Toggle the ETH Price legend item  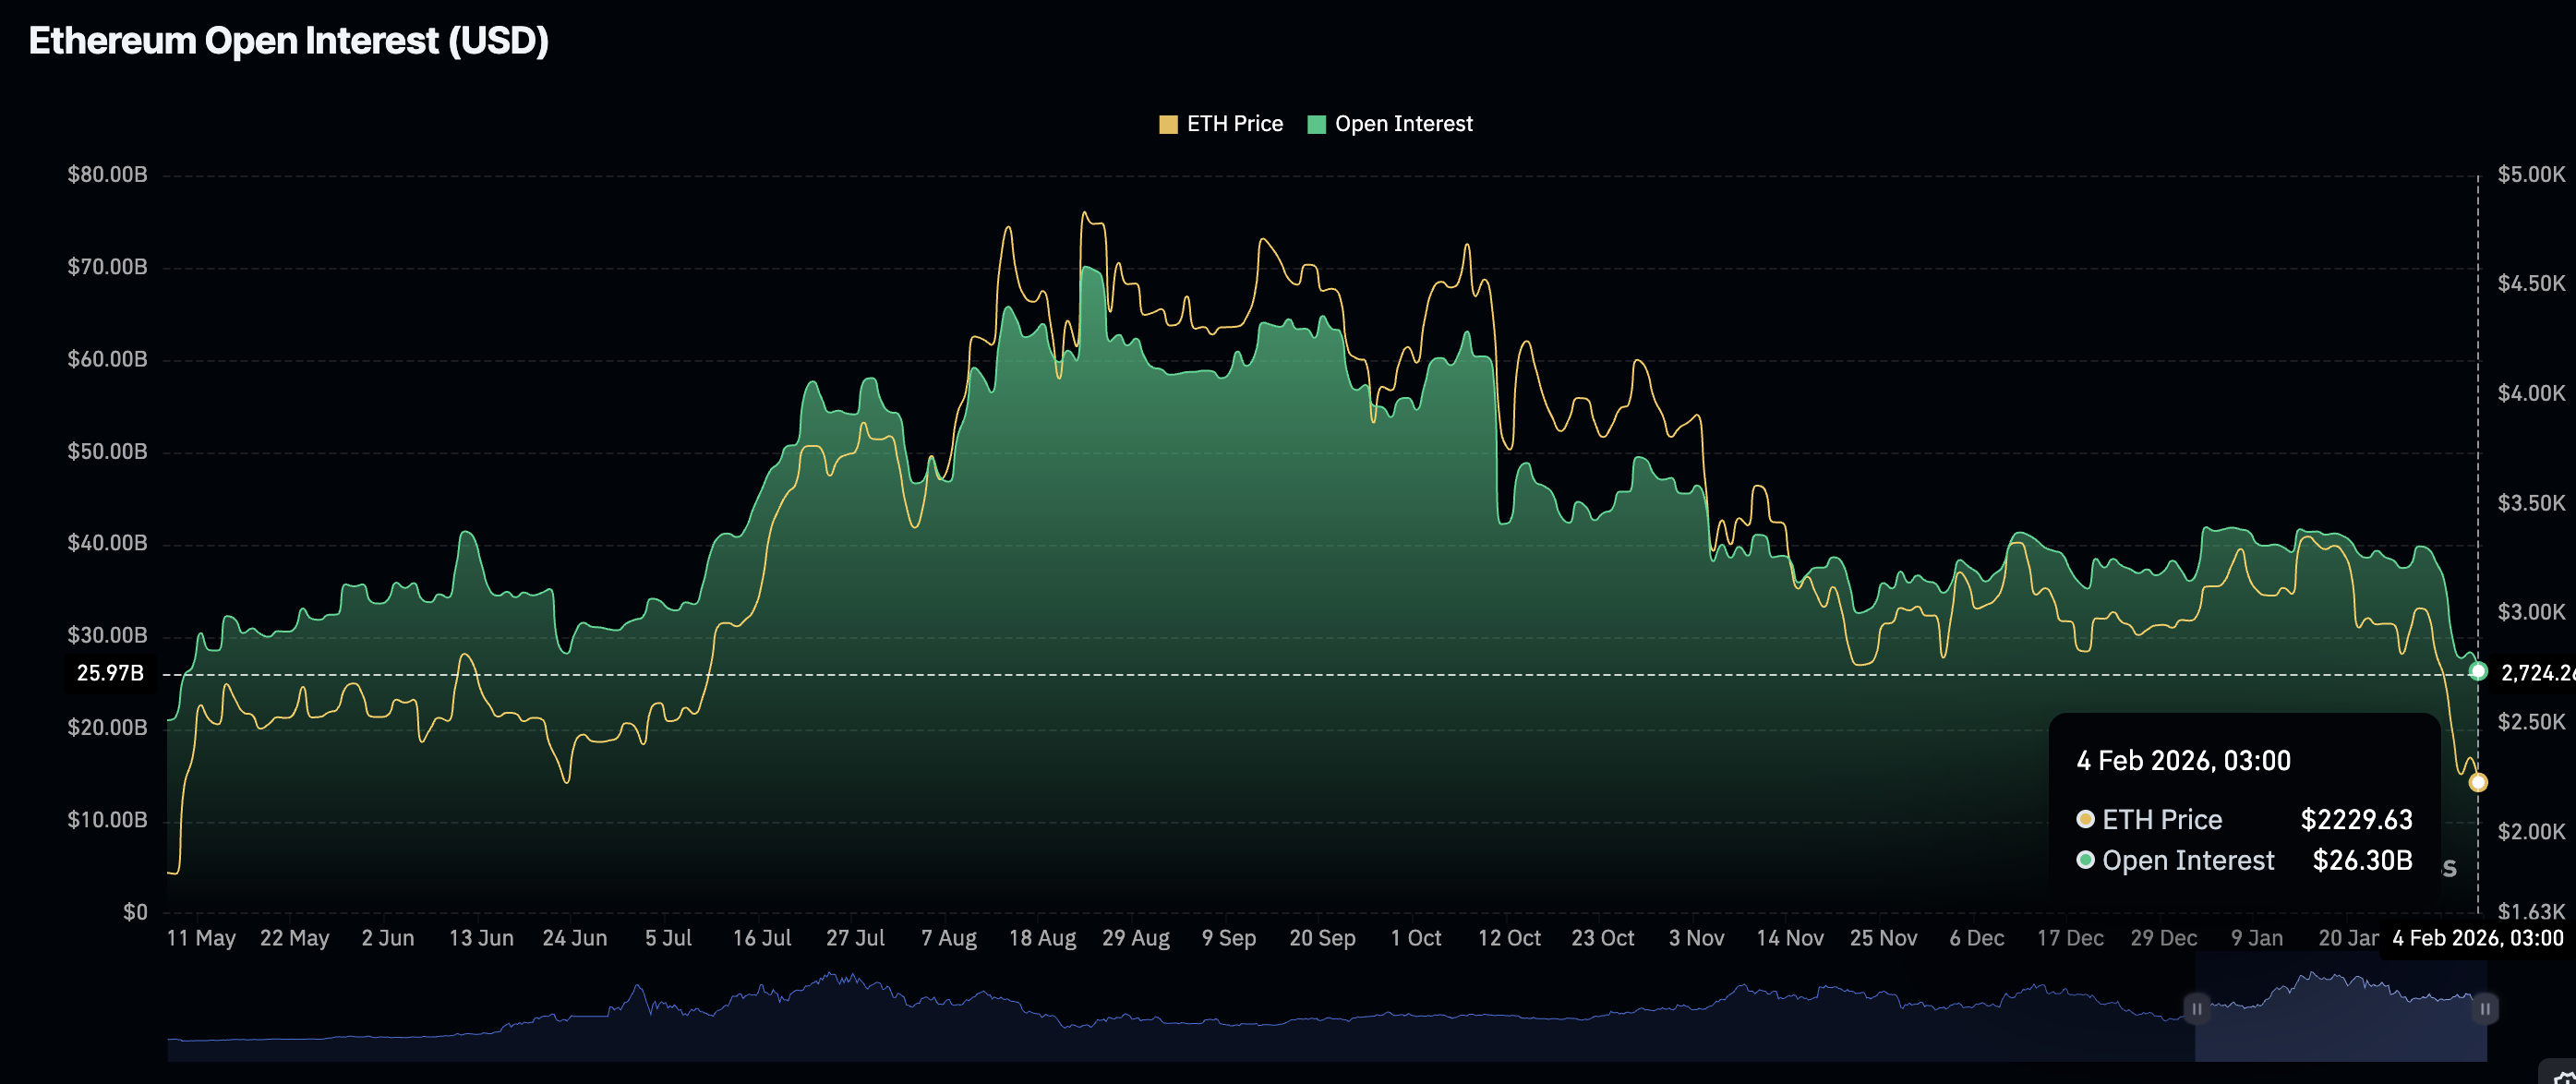pyautogui.click(x=1234, y=124)
